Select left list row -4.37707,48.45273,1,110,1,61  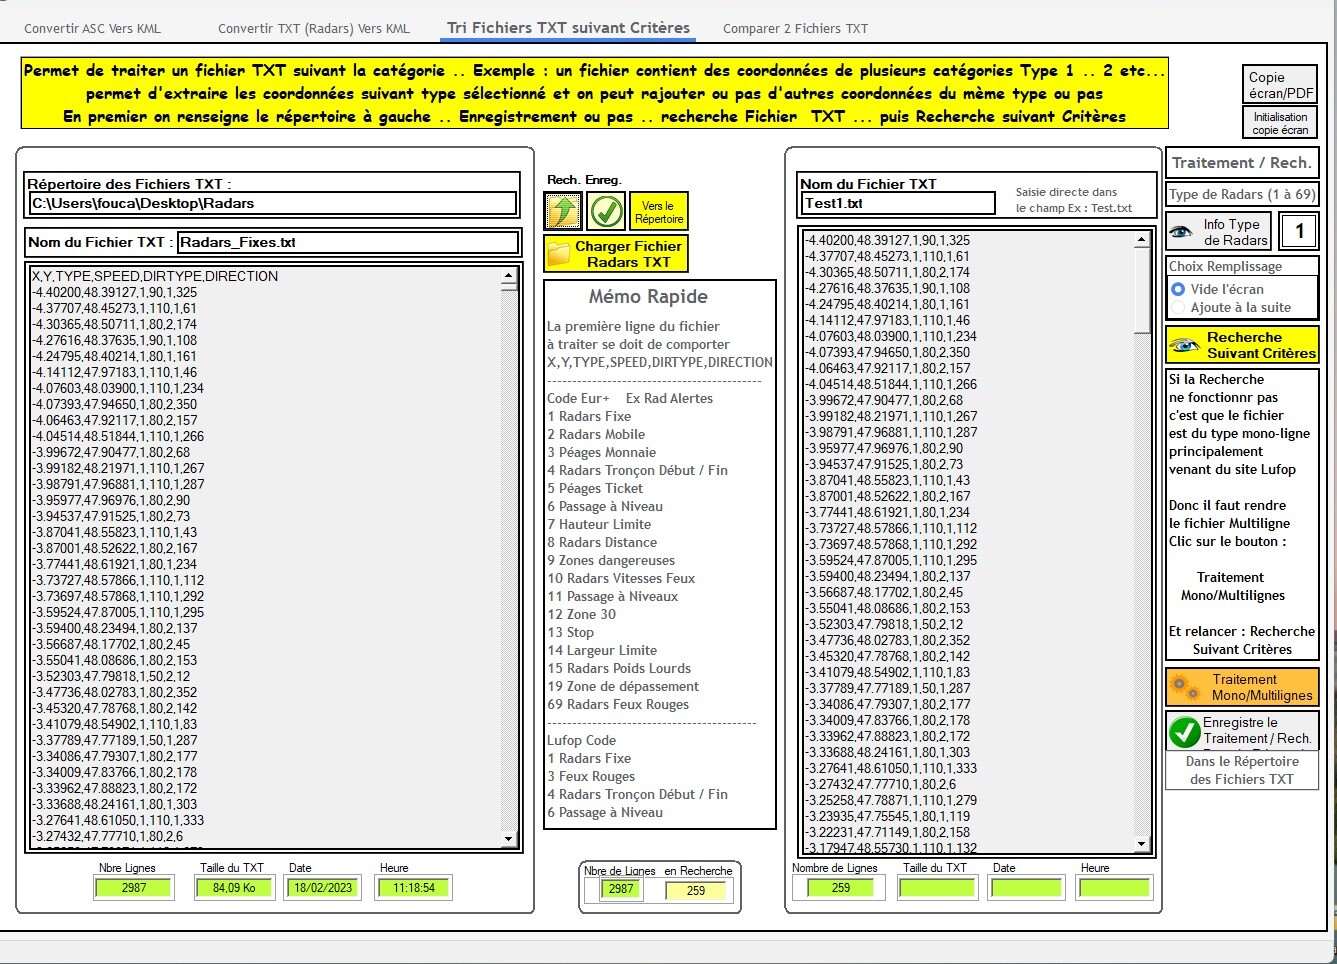tap(114, 308)
